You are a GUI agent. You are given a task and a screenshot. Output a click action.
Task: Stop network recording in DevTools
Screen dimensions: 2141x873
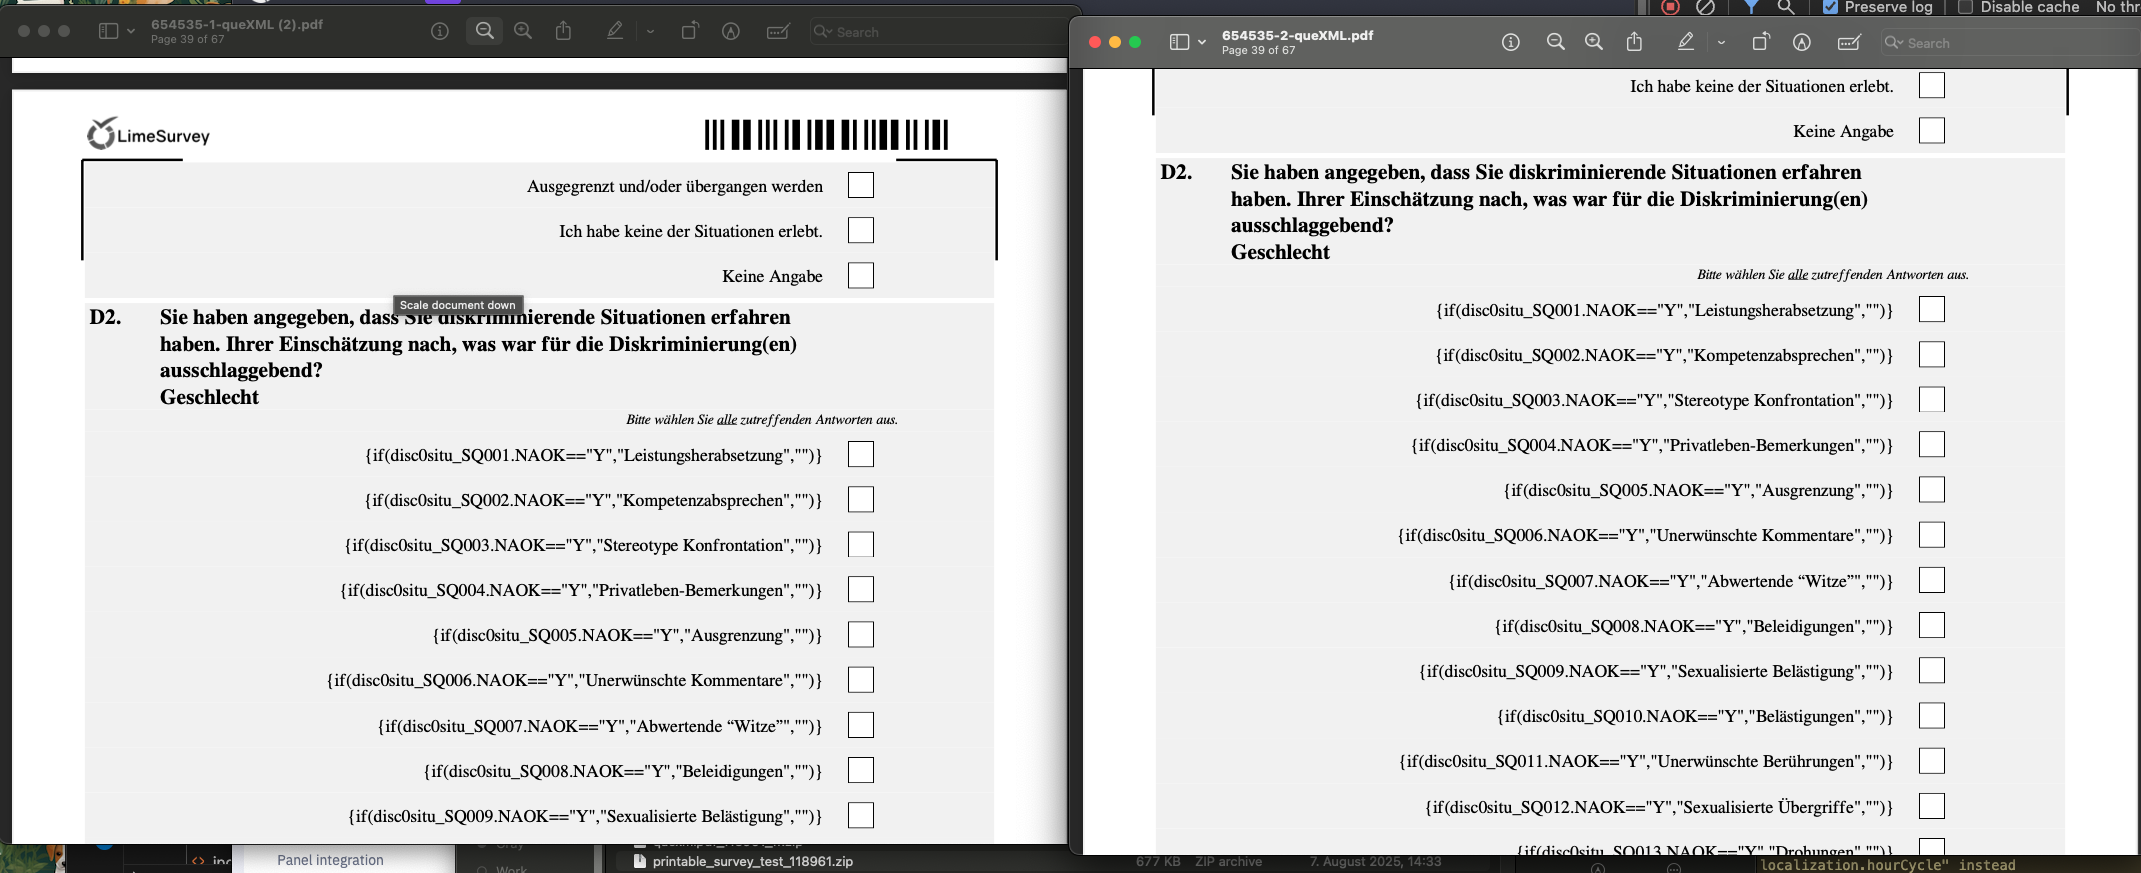(1670, 7)
